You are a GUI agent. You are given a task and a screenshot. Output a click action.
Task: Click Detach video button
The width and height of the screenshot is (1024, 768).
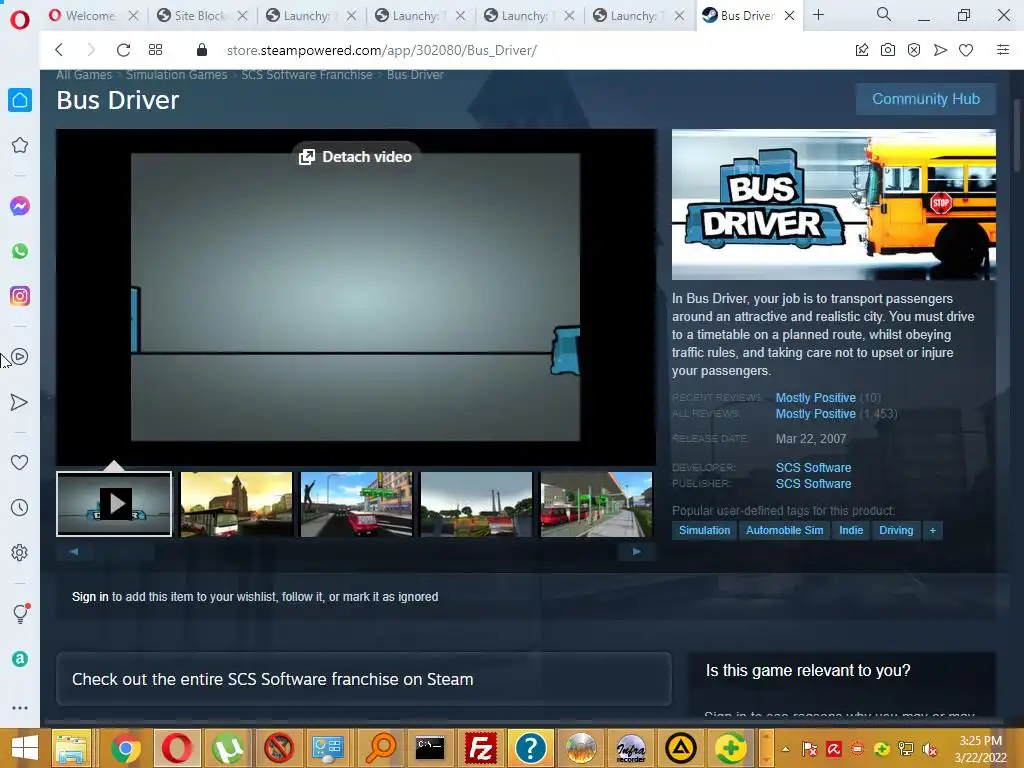coord(355,157)
